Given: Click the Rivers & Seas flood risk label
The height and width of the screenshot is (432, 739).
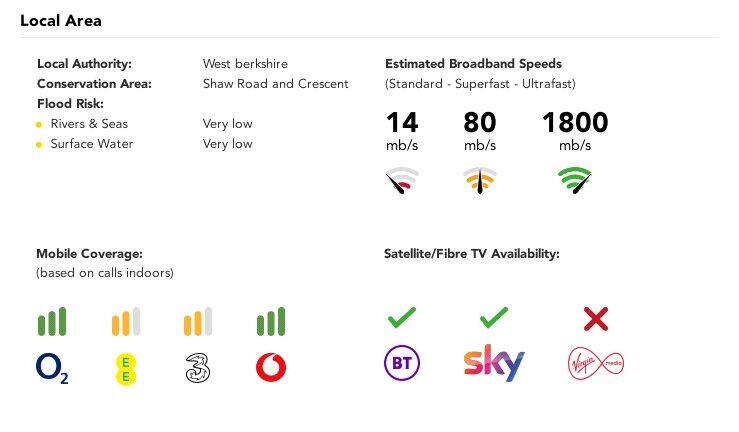Looking at the screenshot, I should pos(89,124).
